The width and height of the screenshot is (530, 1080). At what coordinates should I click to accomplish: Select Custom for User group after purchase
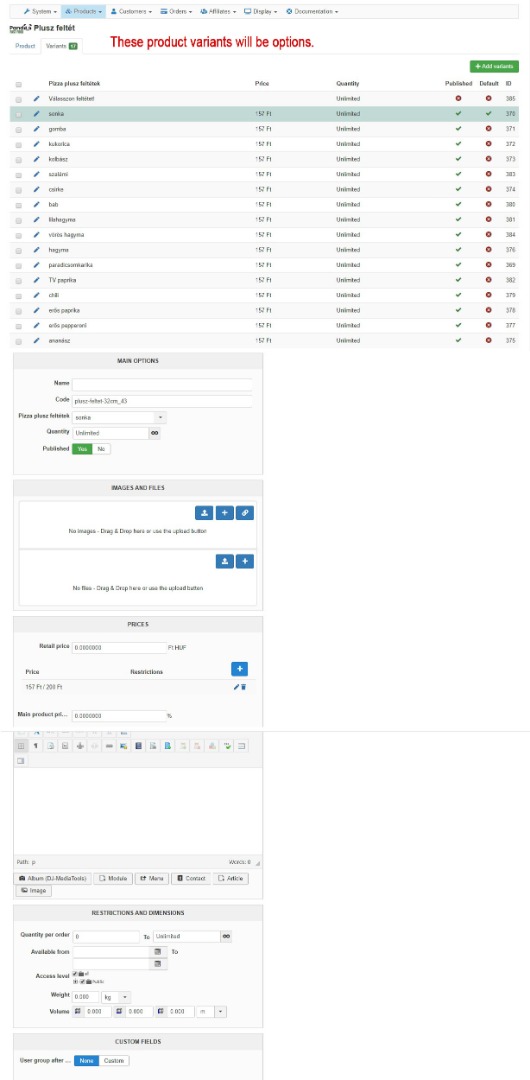point(114,1061)
